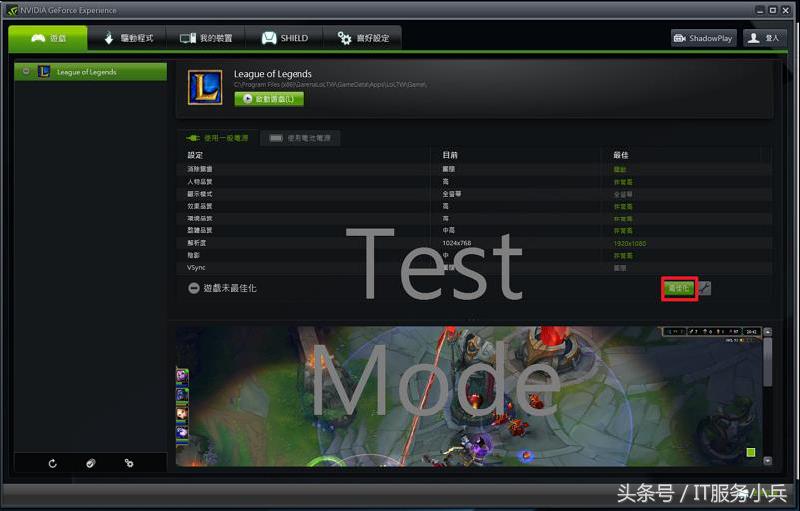This screenshot has height=511, width=800.
Task: Select the plugged-in power settings tab
Action: (217, 138)
